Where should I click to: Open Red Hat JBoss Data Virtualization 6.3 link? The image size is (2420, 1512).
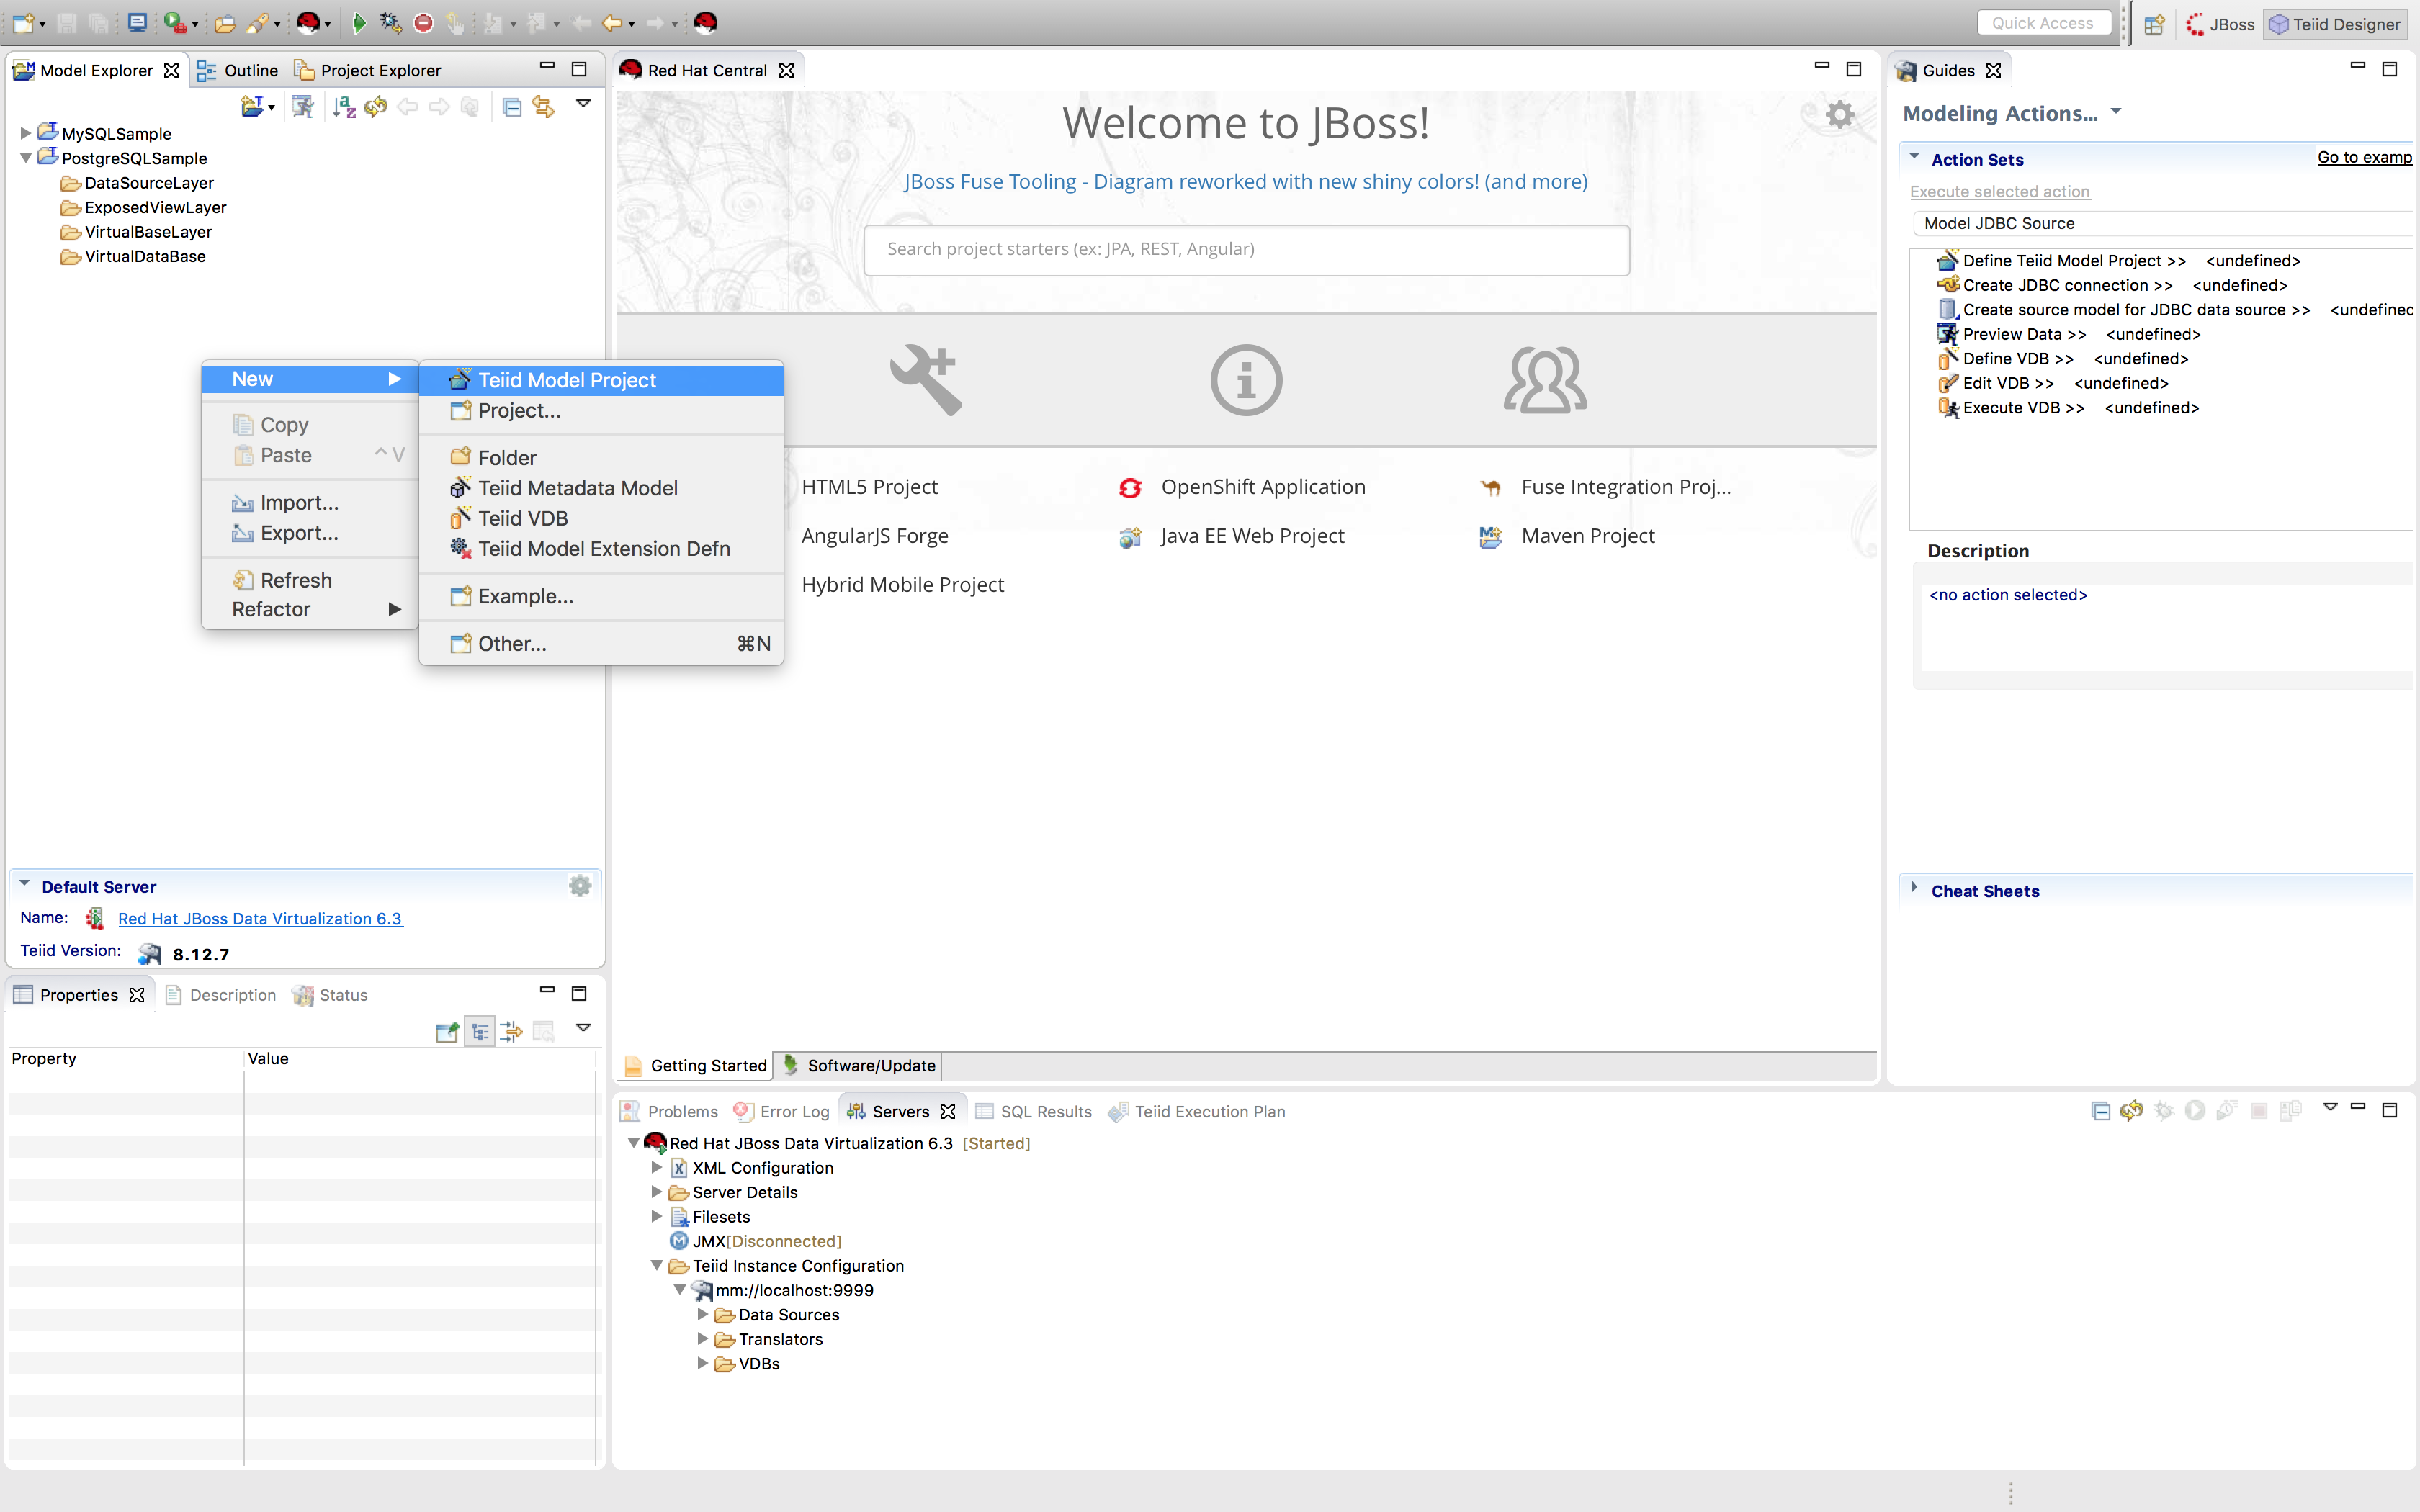pyautogui.click(x=260, y=918)
